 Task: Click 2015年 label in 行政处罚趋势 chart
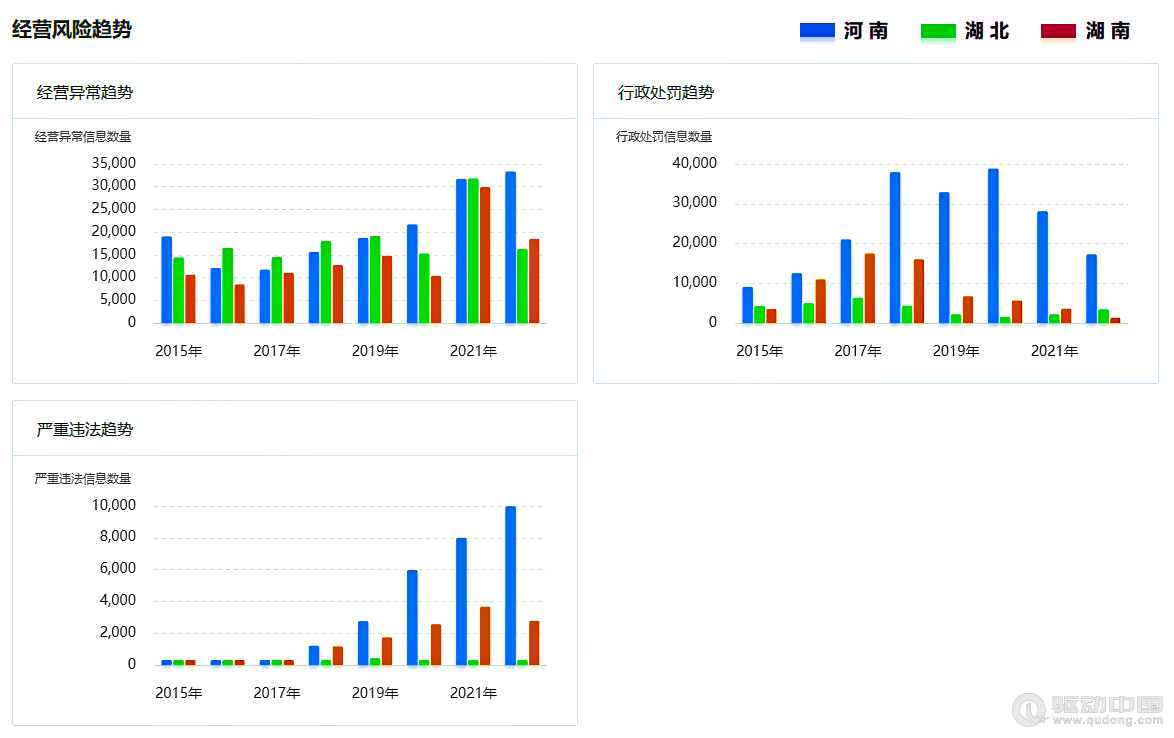(x=760, y=351)
